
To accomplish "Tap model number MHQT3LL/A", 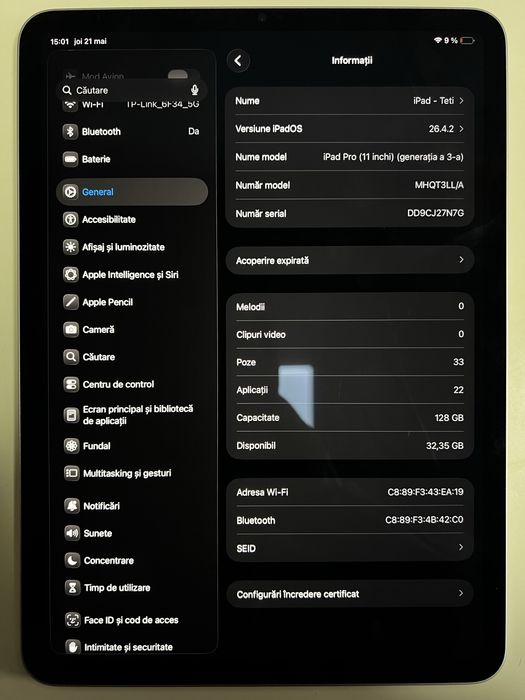I will 439,185.
